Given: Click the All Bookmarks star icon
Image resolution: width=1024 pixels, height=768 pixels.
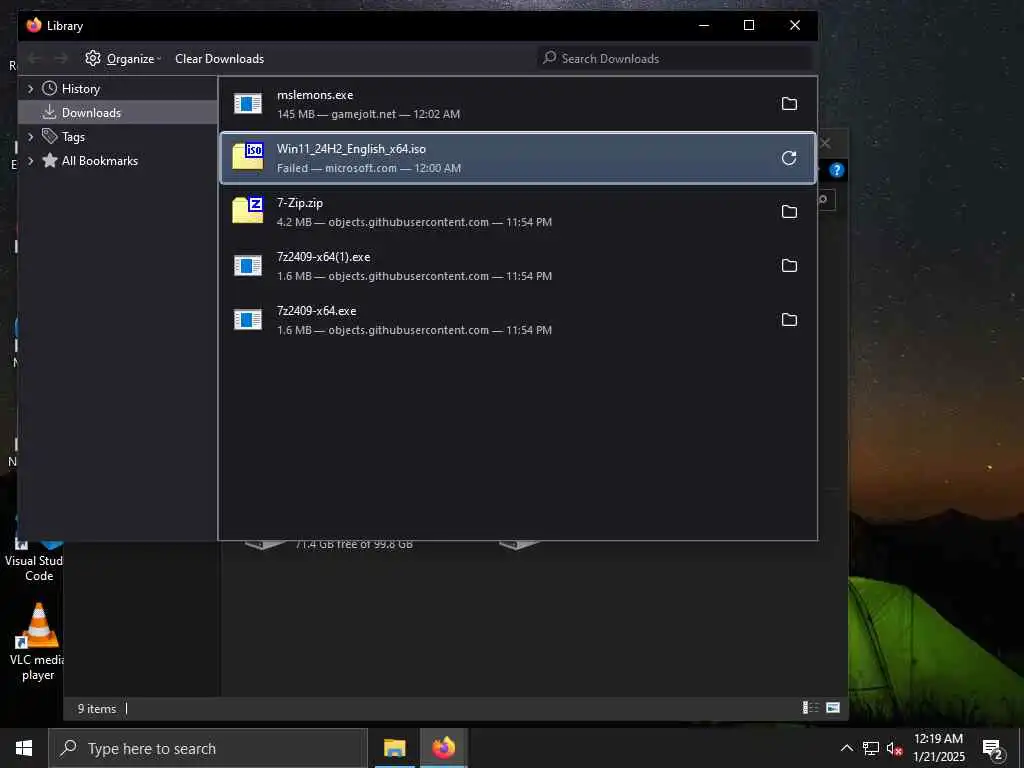Looking at the screenshot, I should pos(50,160).
